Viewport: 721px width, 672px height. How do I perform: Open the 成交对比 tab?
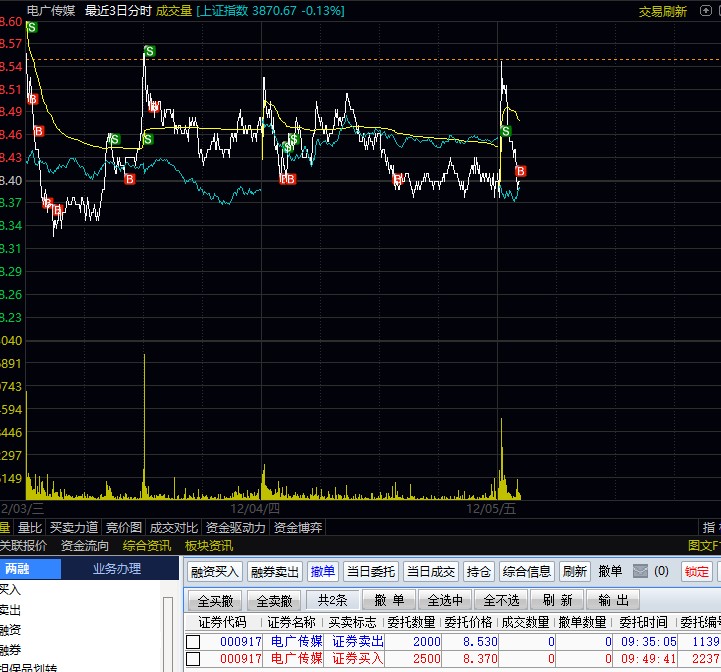click(174, 527)
